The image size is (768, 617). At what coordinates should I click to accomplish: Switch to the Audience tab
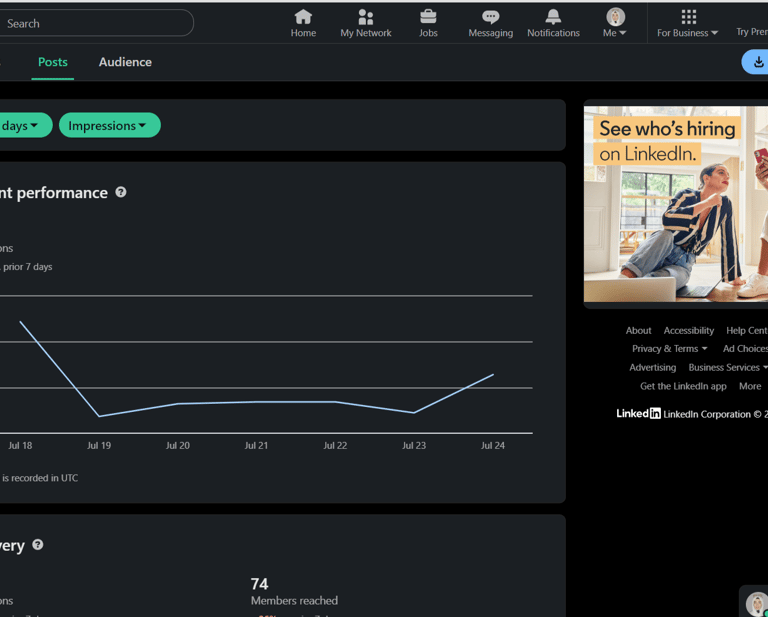[125, 62]
